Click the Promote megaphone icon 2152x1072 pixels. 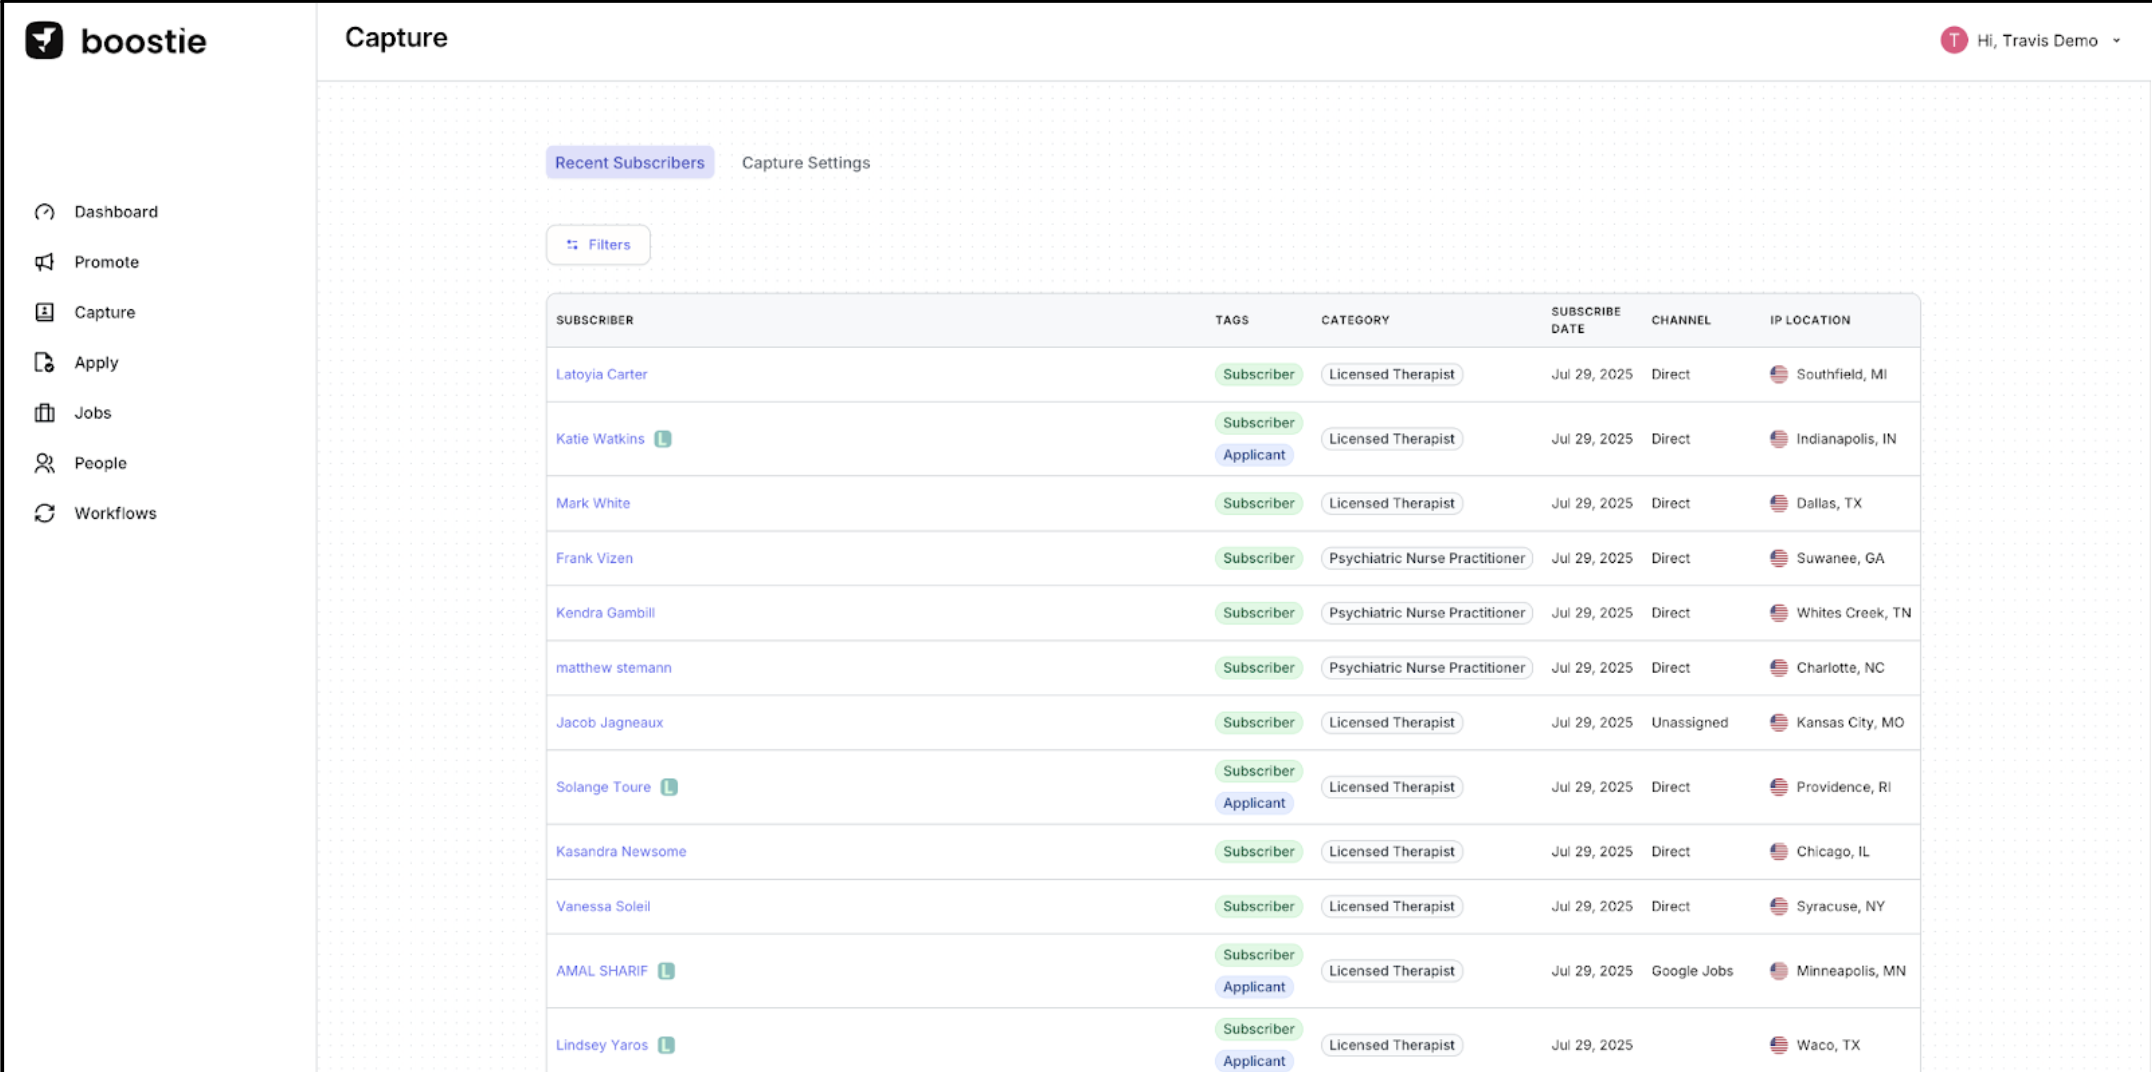45,262
